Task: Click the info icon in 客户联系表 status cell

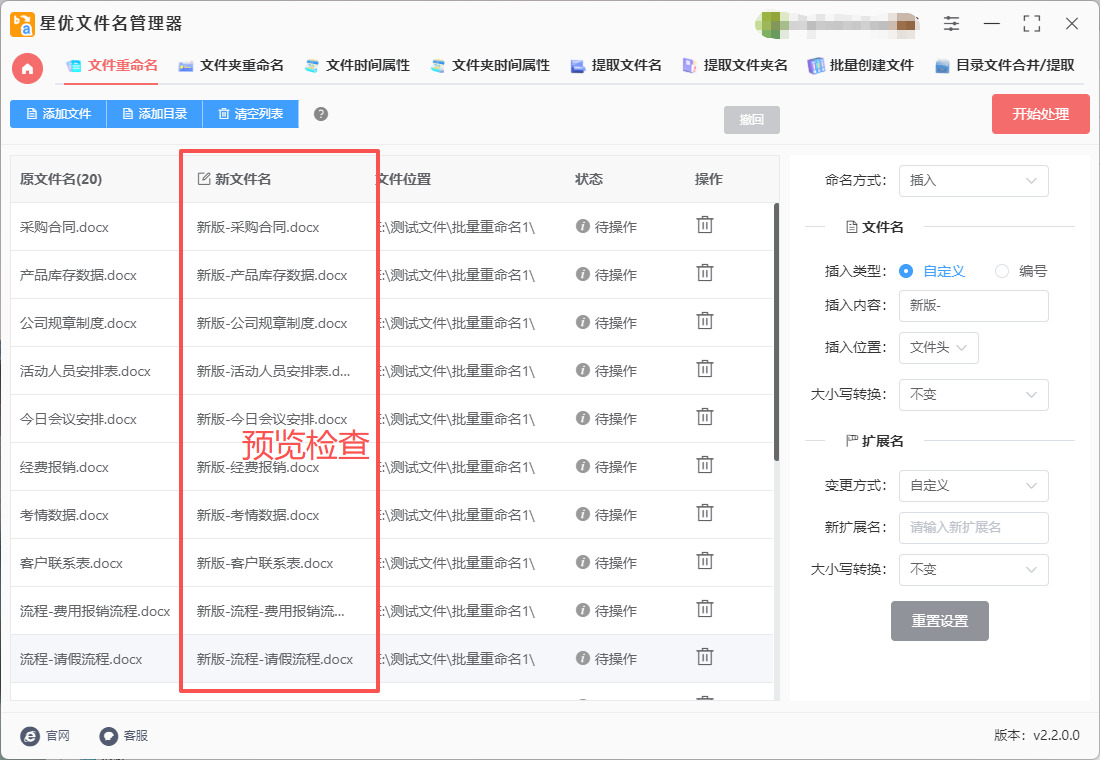Action: click(582, 562)
